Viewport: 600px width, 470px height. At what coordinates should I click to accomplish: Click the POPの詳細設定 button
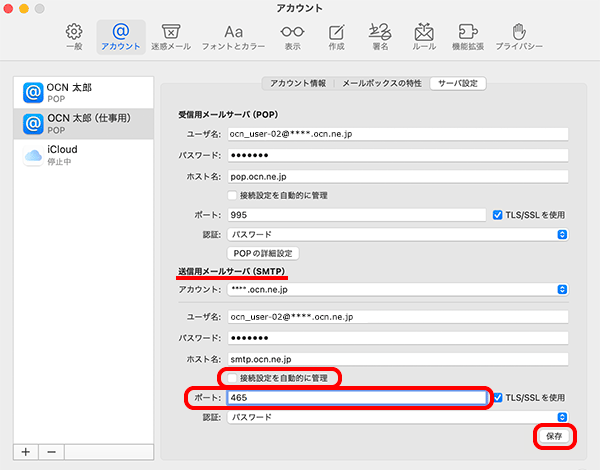[x=263, y=253]
